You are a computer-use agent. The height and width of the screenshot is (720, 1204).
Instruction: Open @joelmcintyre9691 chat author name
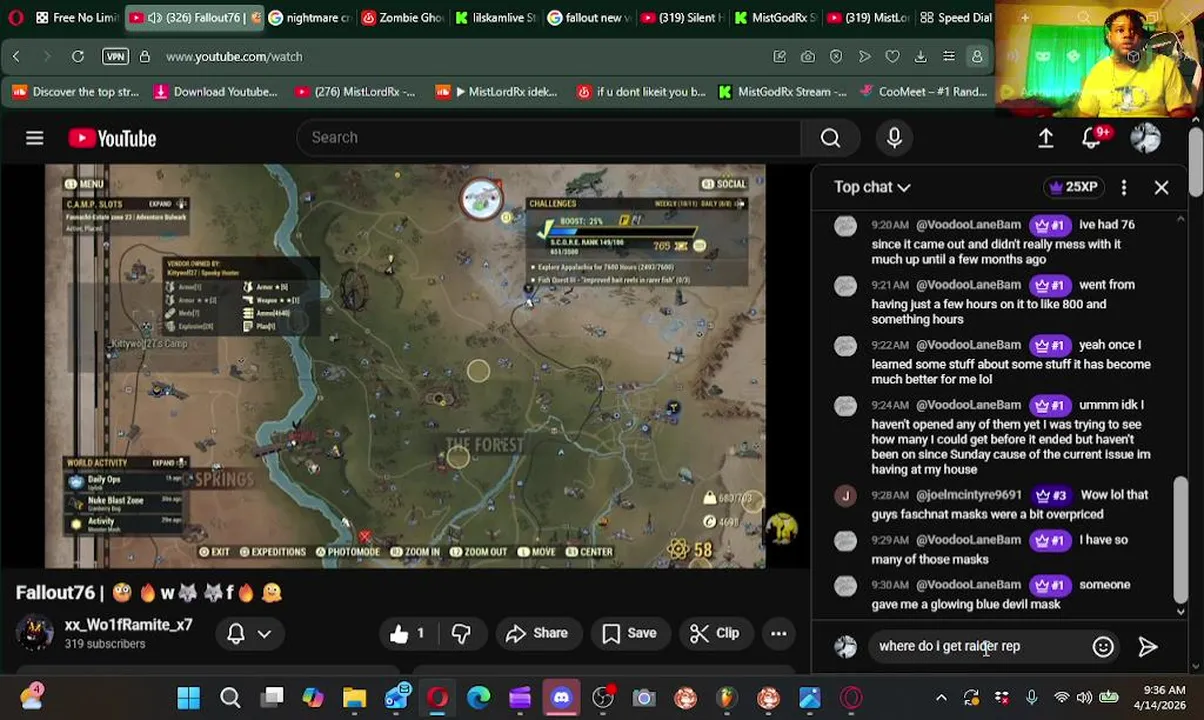[x=968, y=495]
